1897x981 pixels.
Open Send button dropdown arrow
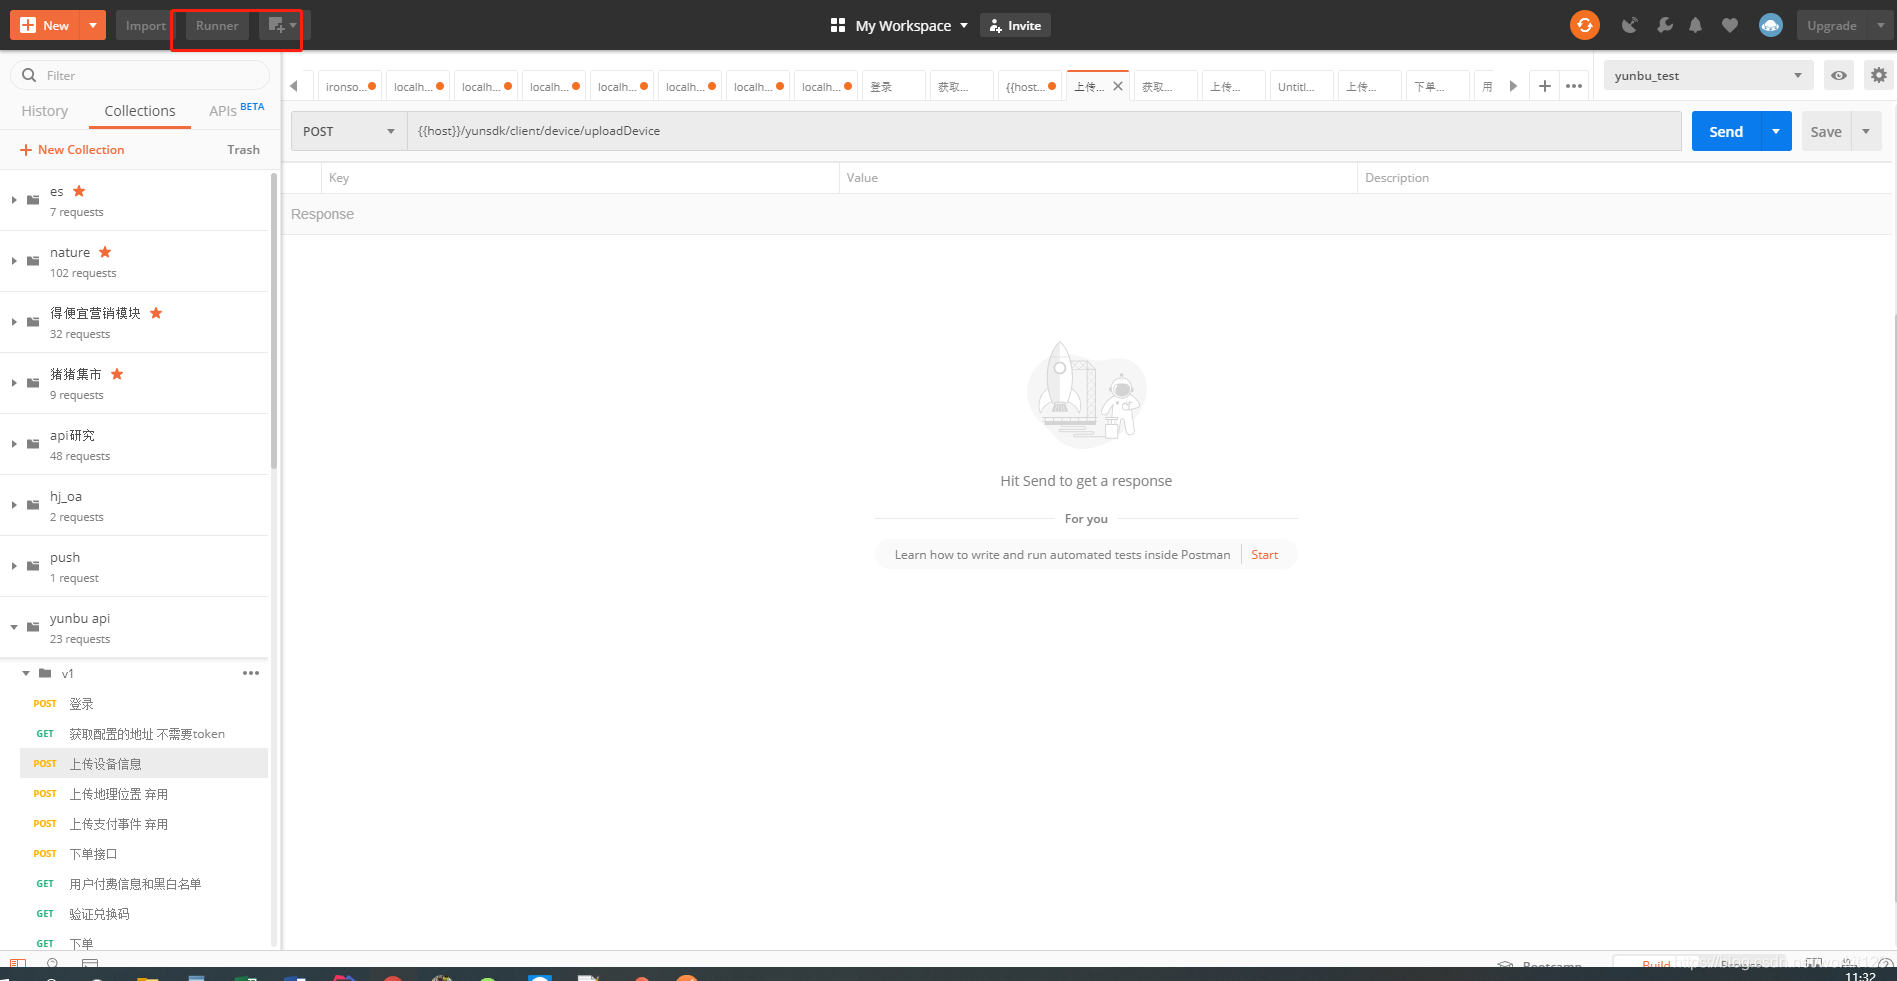point(1776,131)
